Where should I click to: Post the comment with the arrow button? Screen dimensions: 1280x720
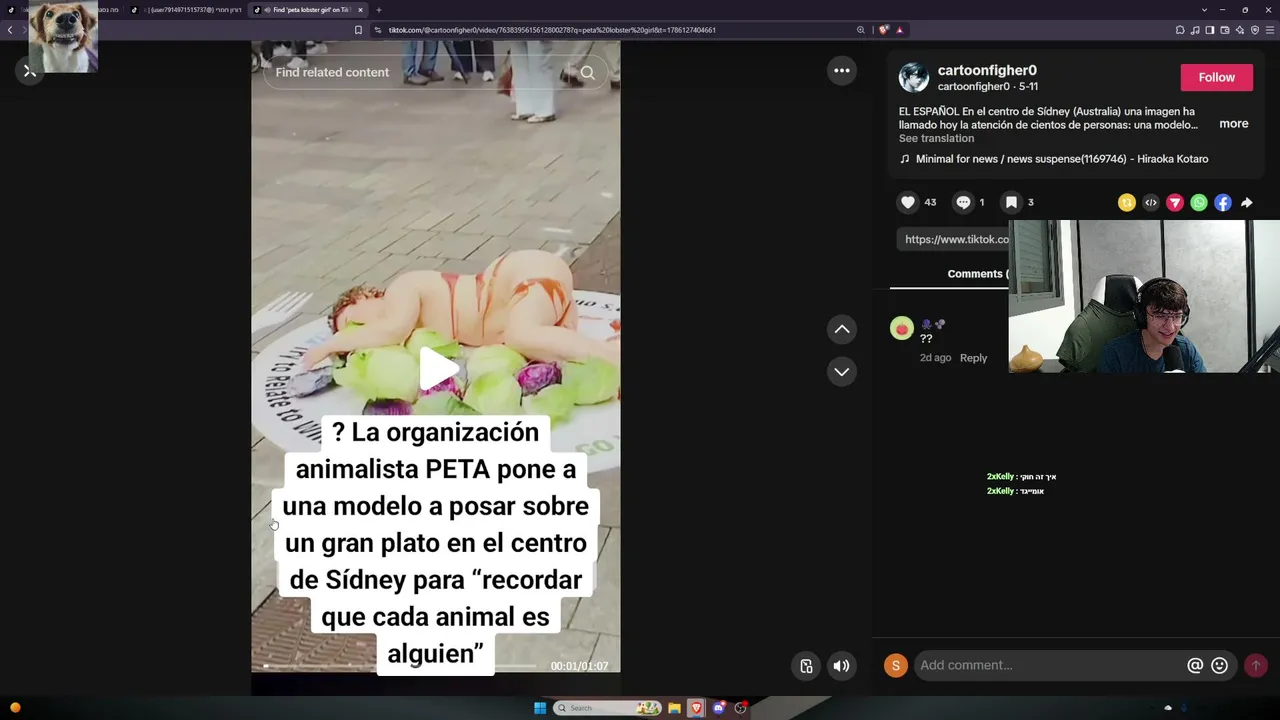point(1256,665)
